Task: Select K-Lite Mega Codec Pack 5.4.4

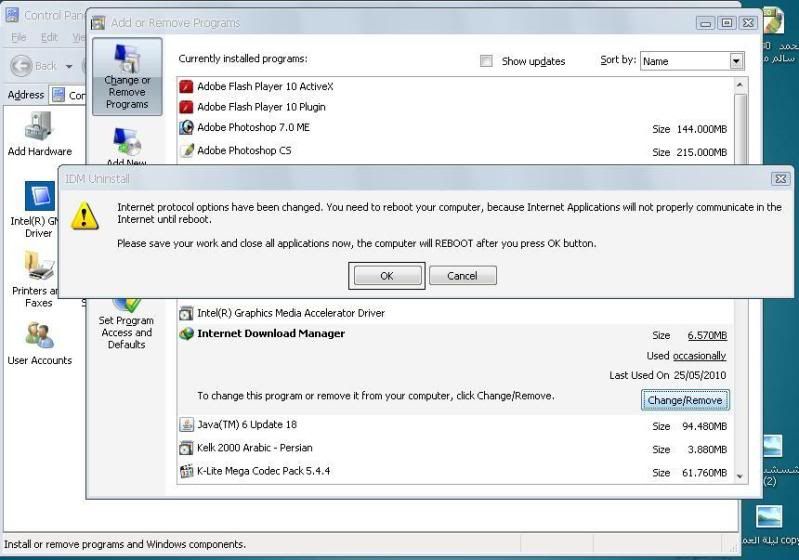Action: (263, 471)
